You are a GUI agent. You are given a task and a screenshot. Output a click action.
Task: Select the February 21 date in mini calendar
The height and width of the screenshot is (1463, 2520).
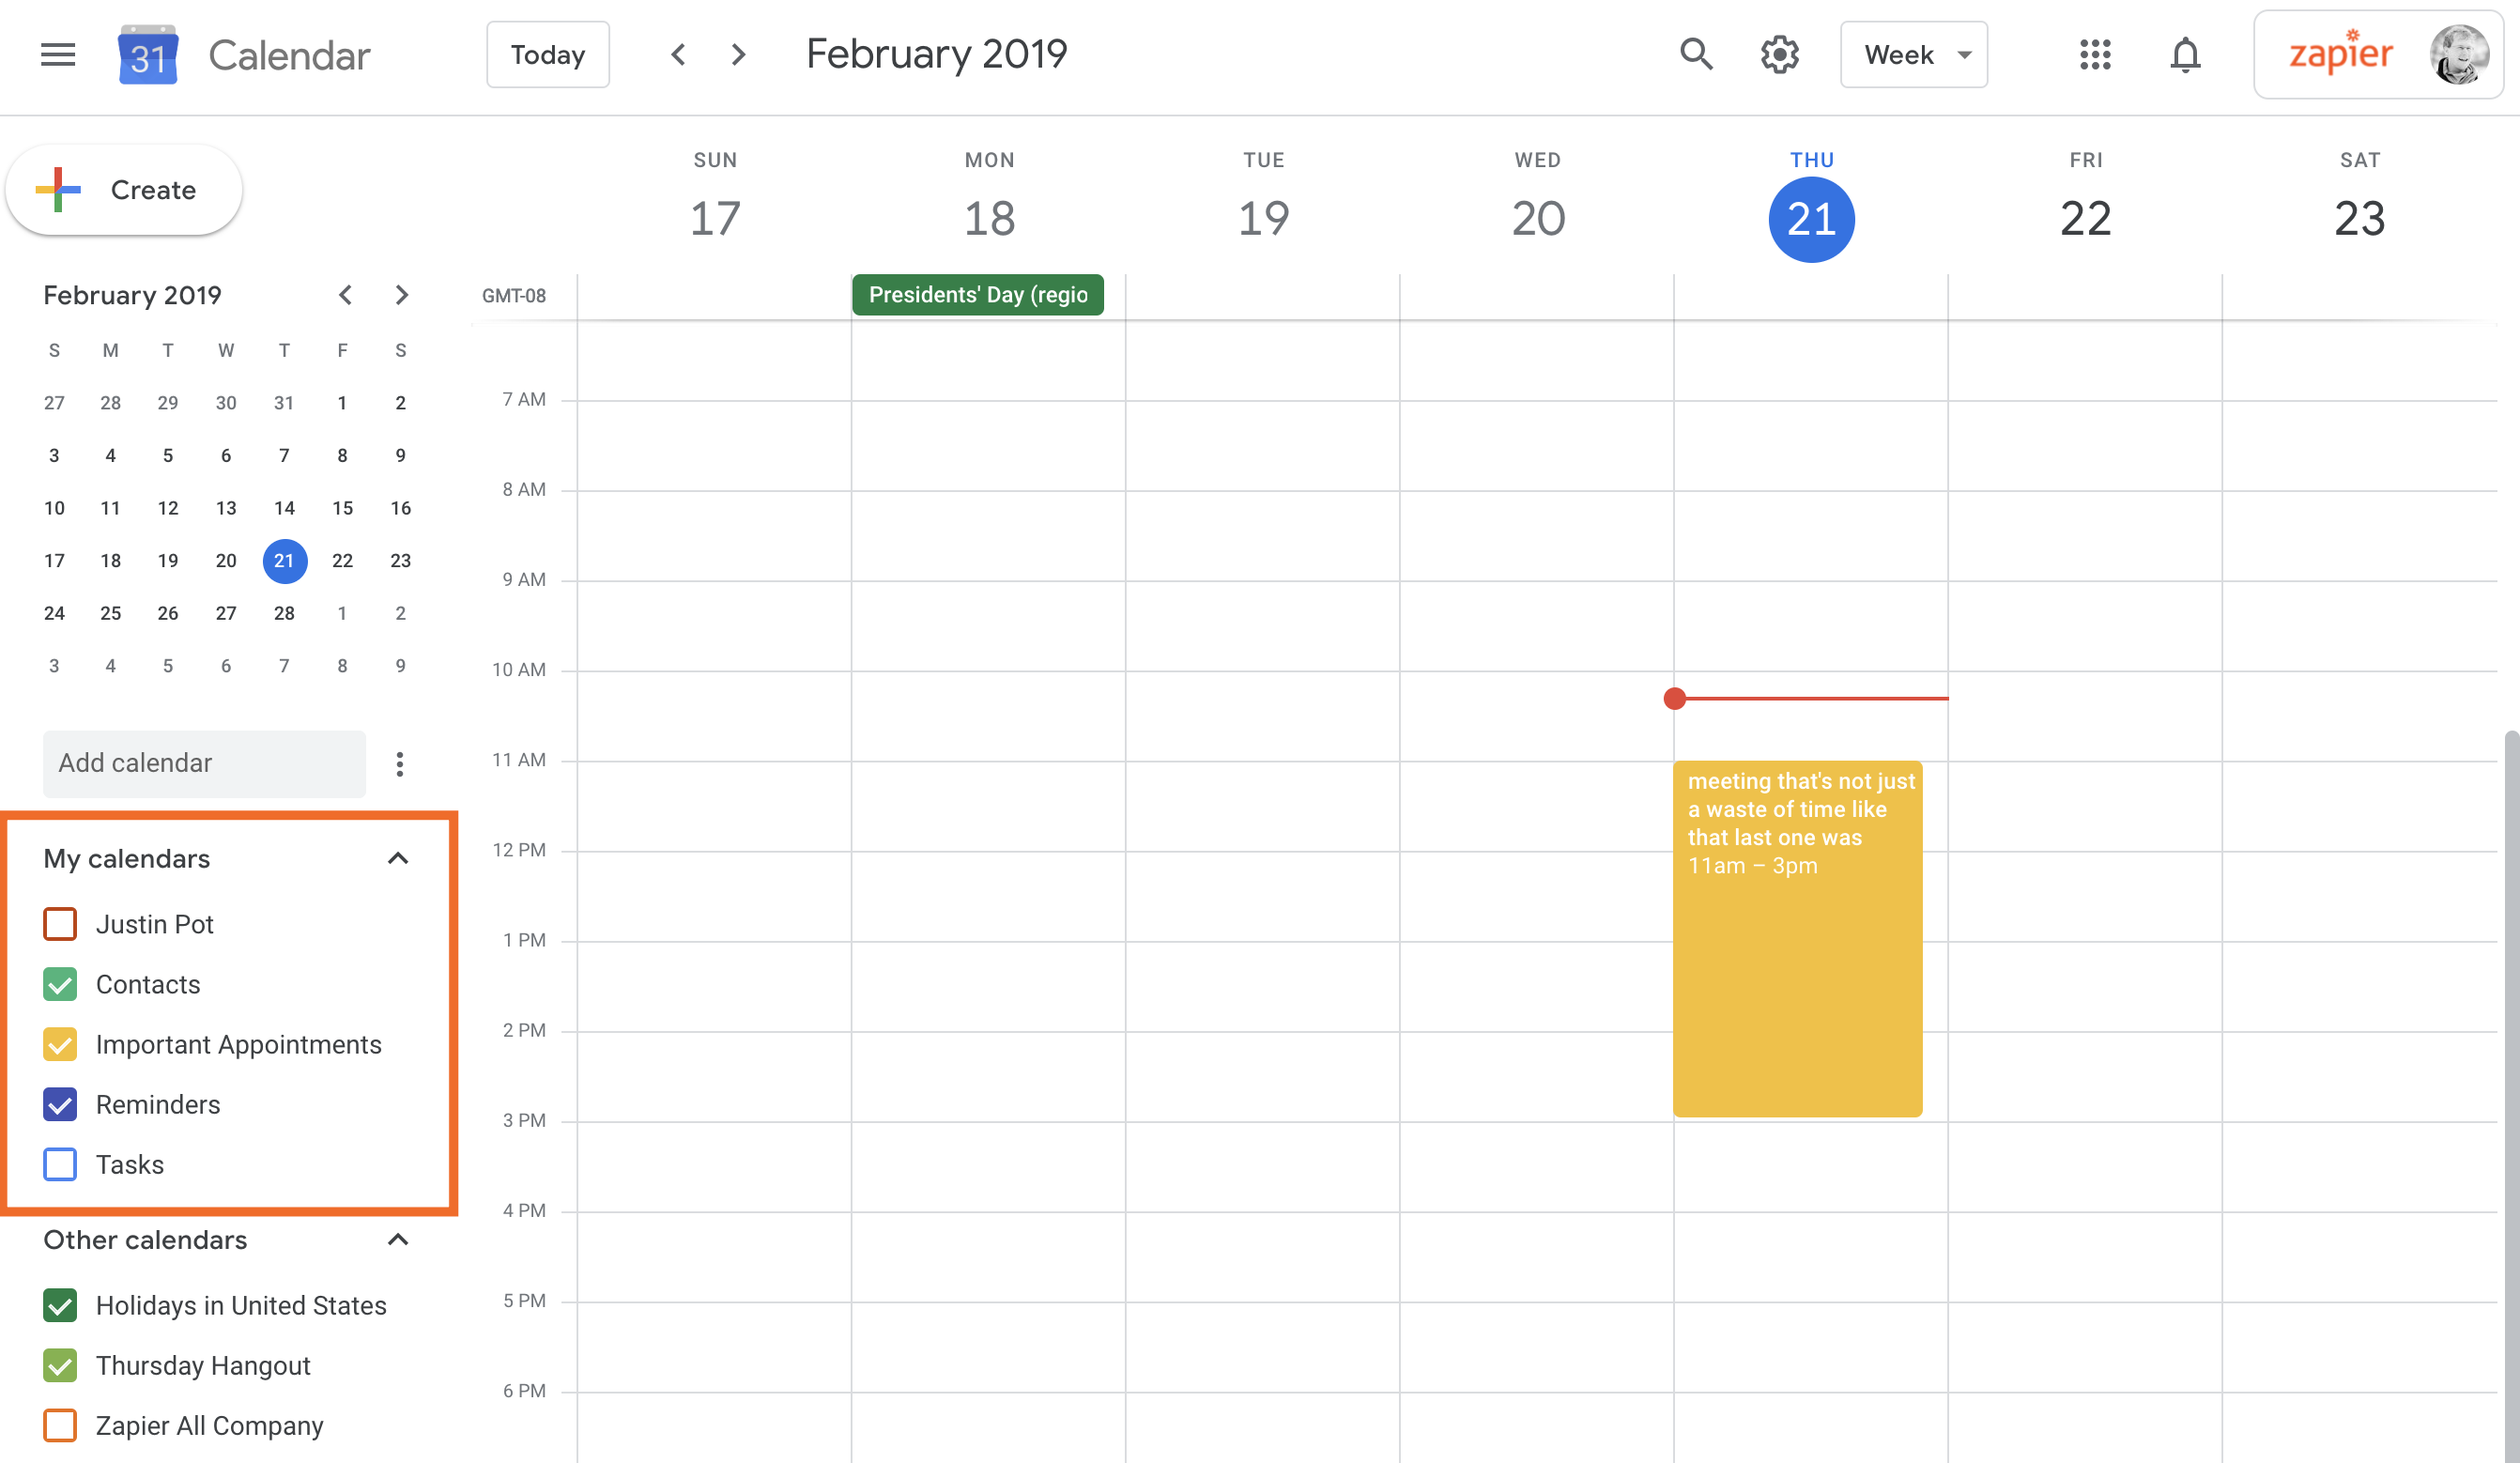[x=284, y=559]
